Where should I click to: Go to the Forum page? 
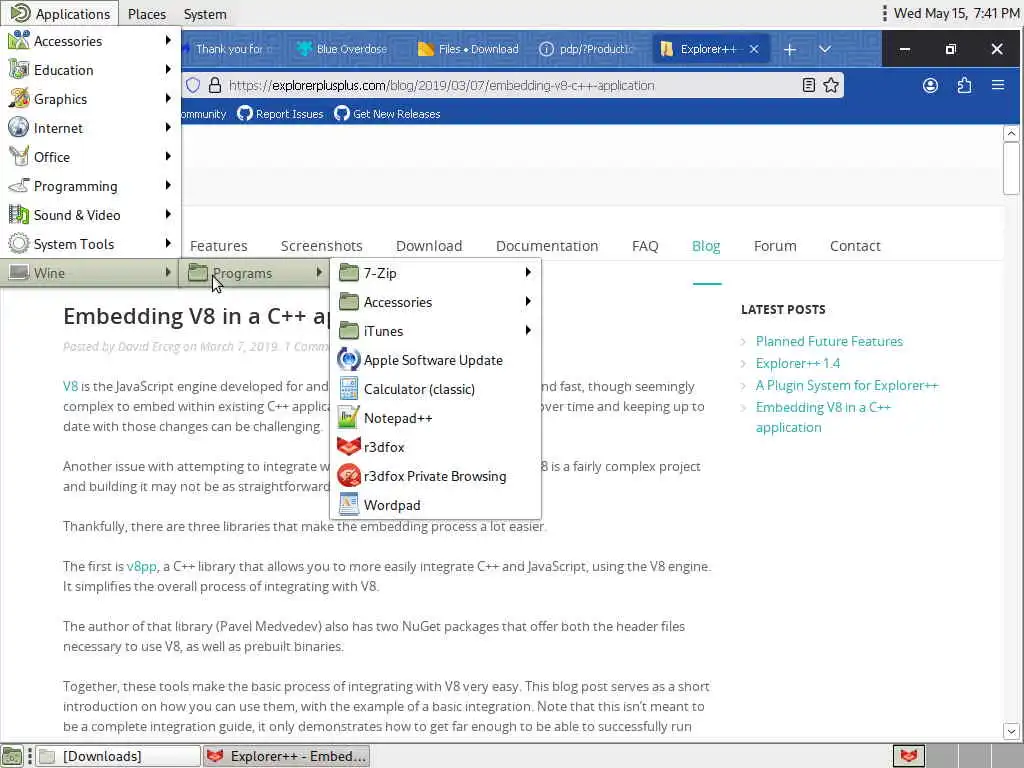775,246
